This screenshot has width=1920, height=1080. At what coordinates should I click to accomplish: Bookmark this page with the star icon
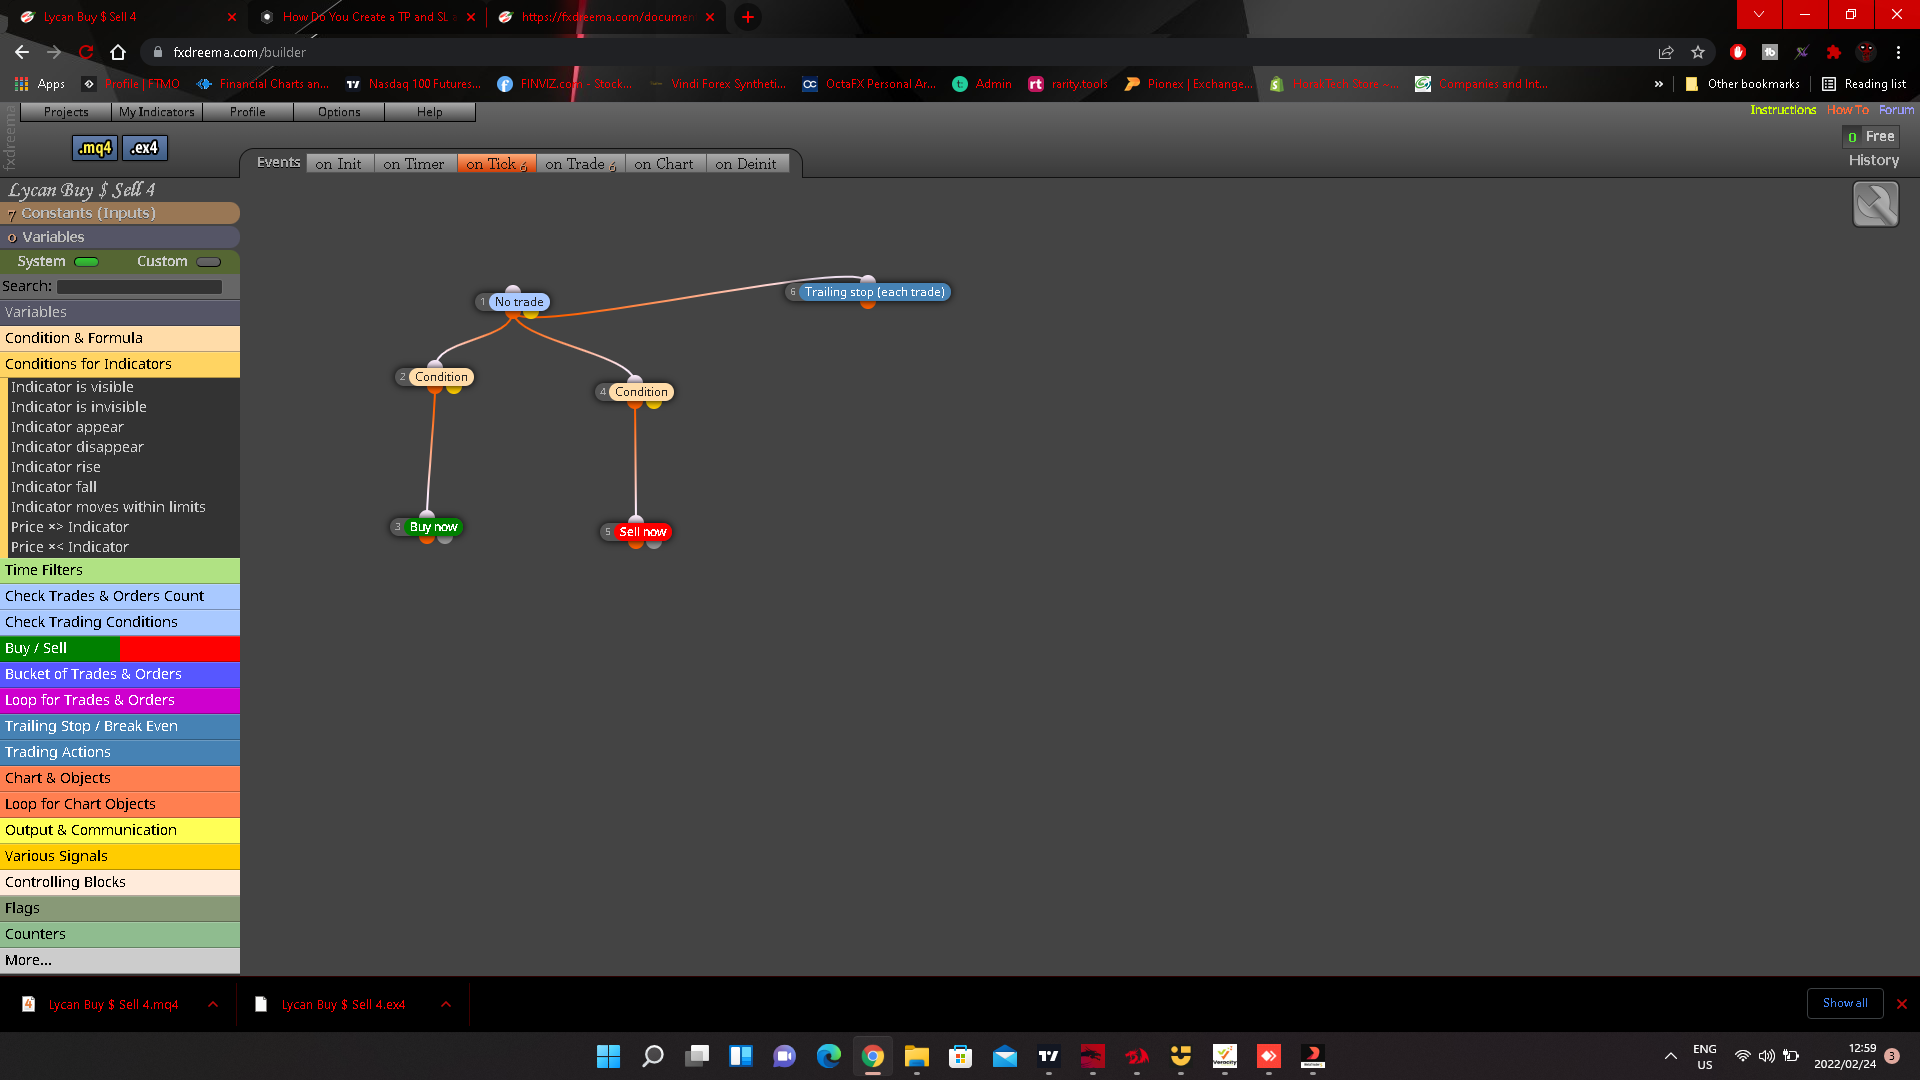[1698, 52]
